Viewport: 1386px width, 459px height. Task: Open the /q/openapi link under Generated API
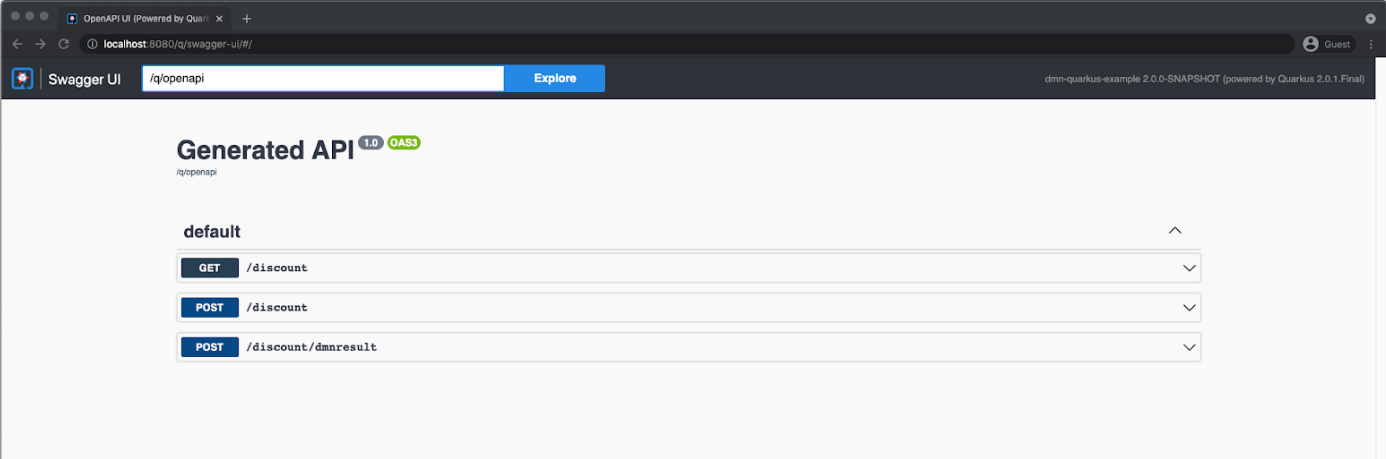[197, 172]
